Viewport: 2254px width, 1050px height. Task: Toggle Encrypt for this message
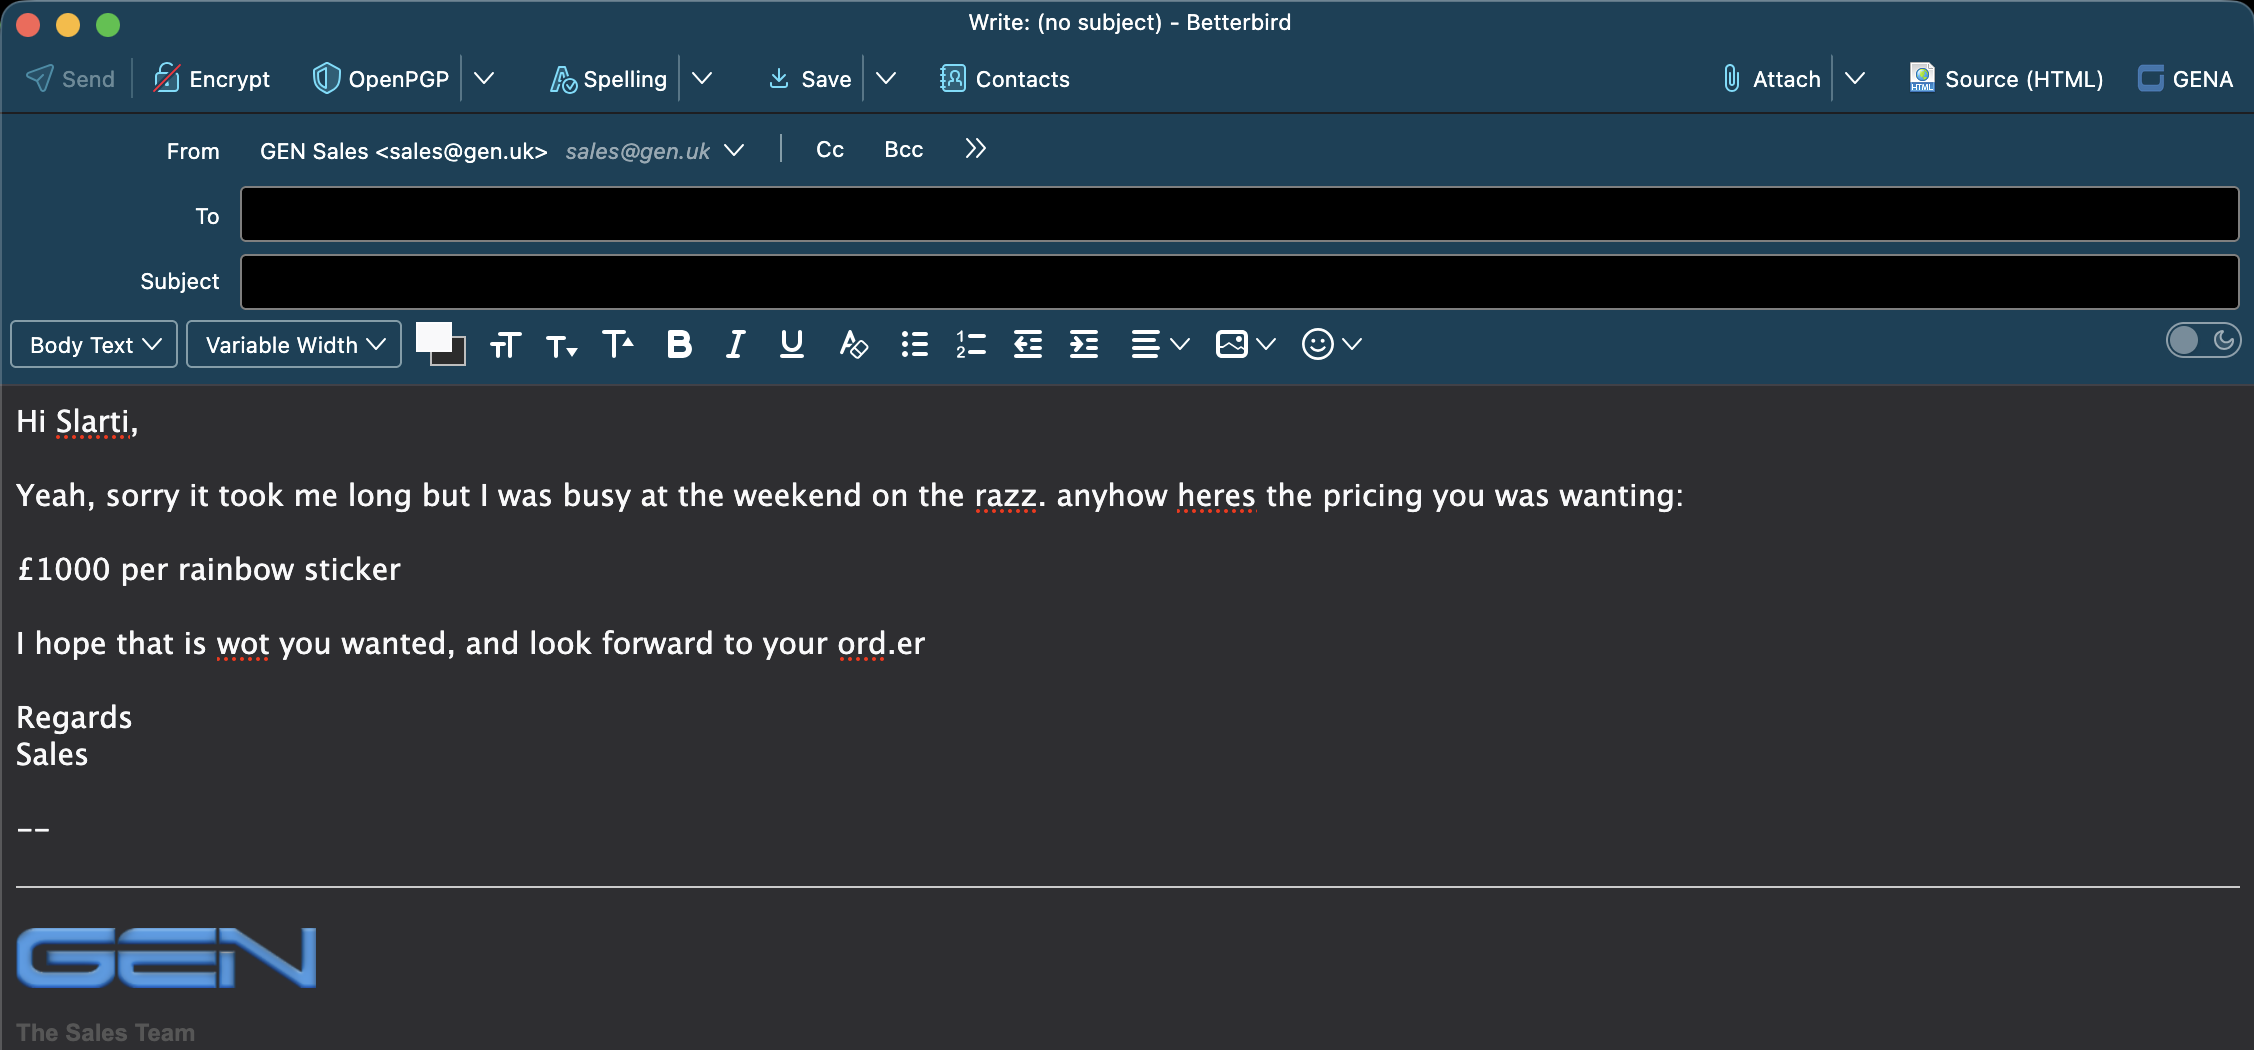(x=211, y=79)
